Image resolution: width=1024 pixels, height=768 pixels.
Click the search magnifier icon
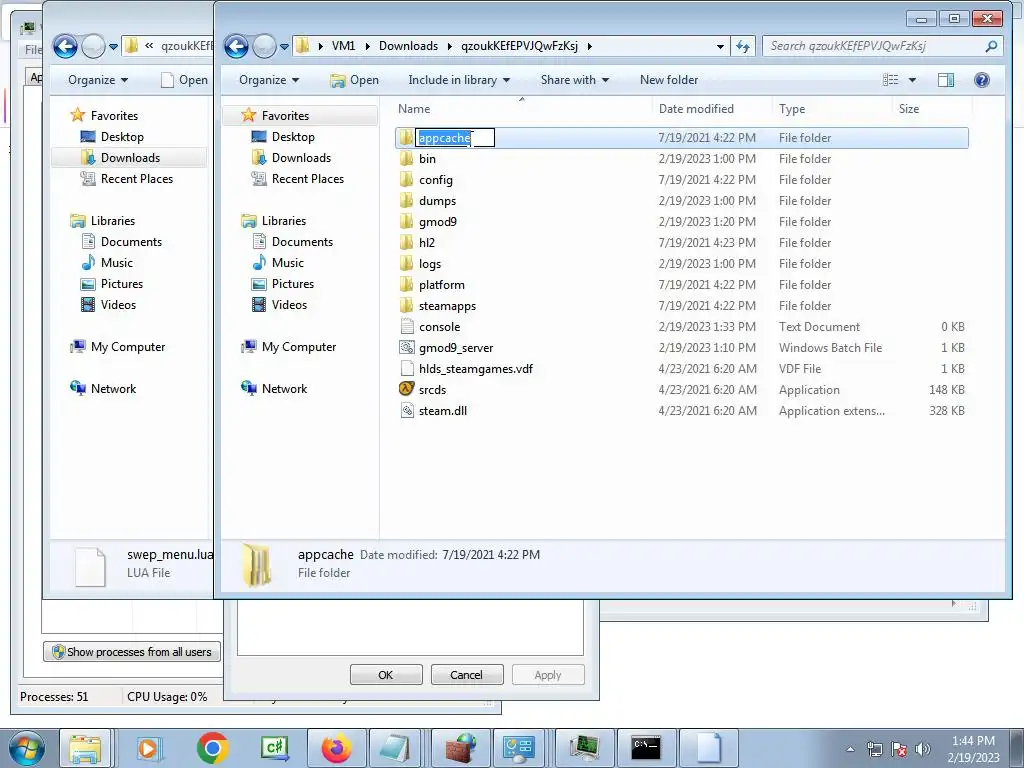[991, 46]
